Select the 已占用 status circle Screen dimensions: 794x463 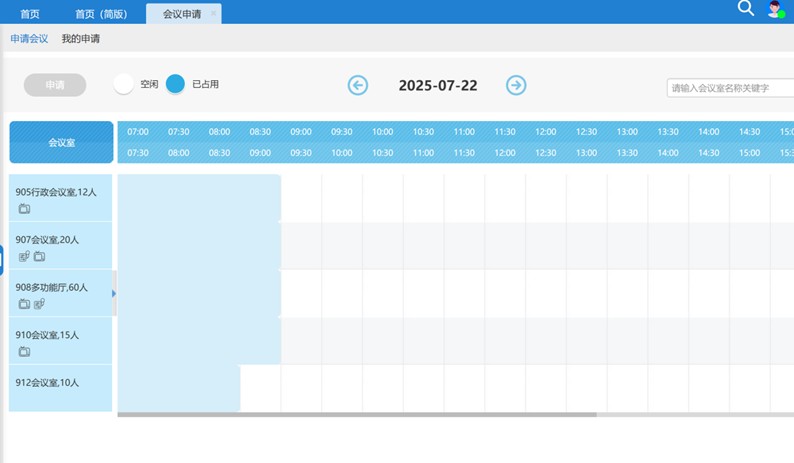(176, 85)
